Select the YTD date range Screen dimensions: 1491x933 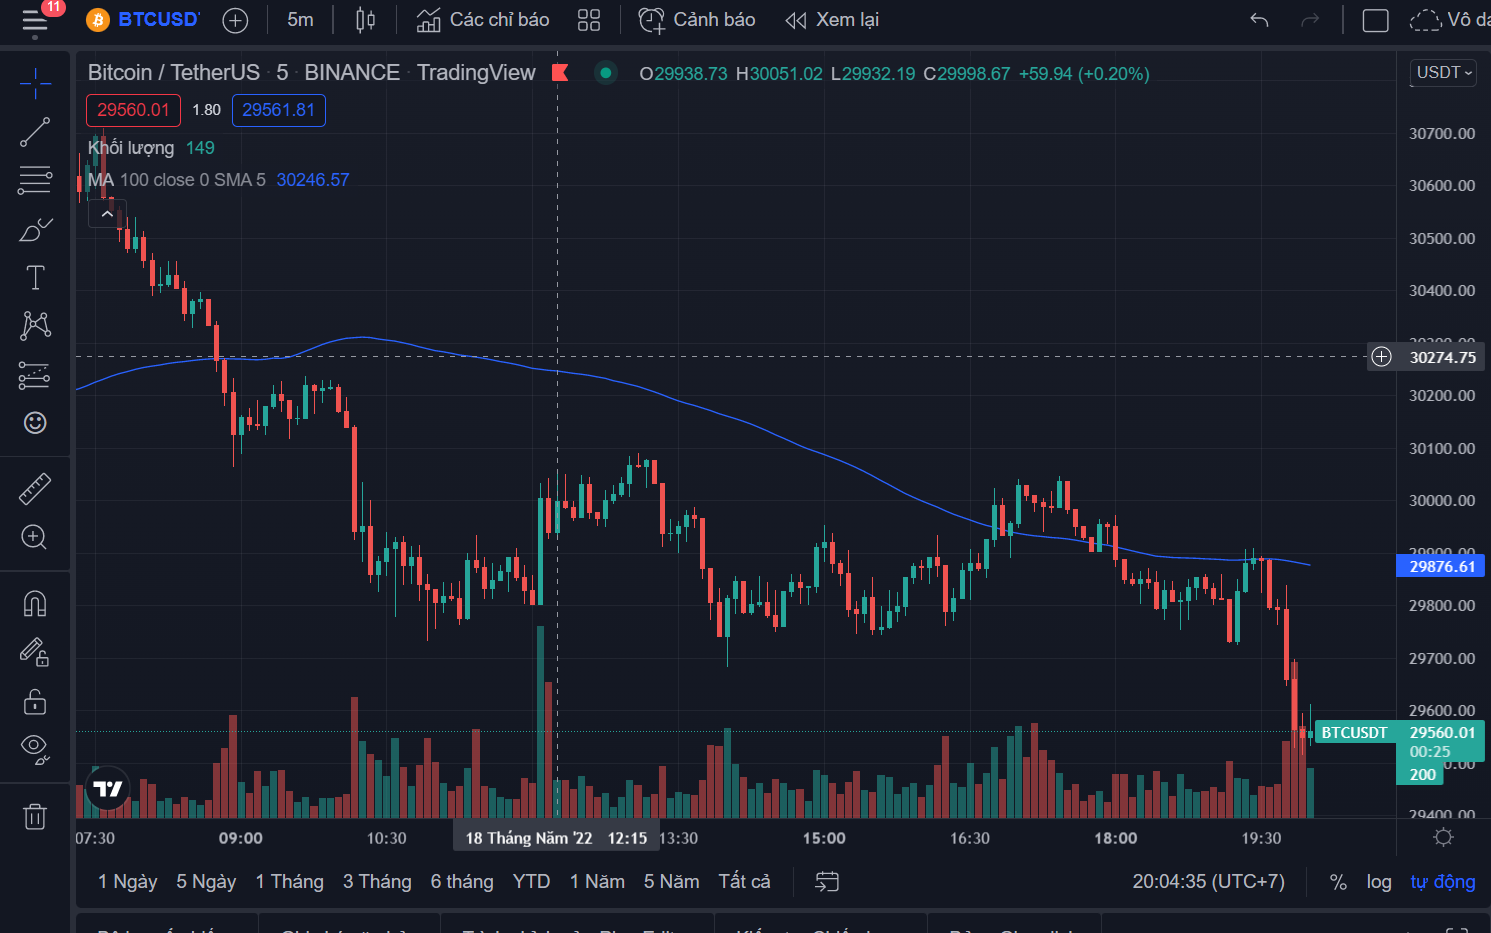coord(531,882)
